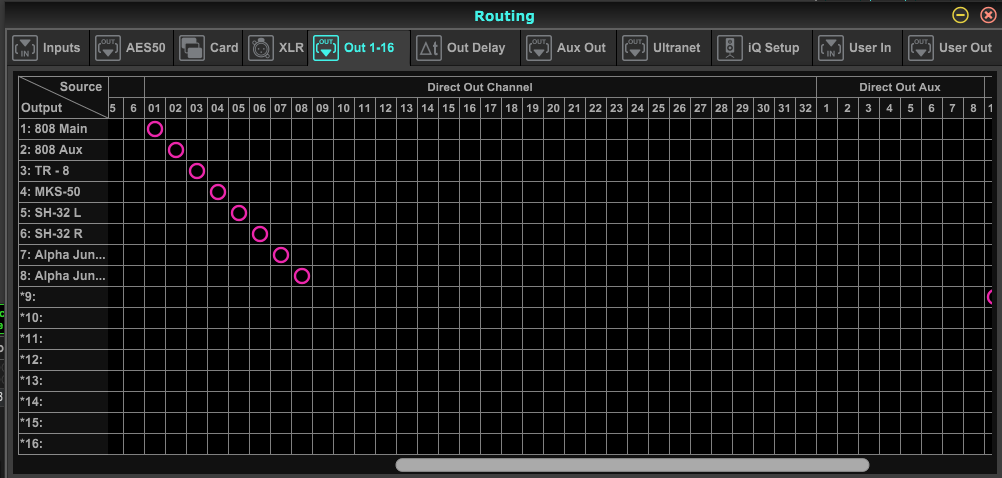Route channel 10 to output *10
This screenshot has height=478, width=1002.
[344, 318]
